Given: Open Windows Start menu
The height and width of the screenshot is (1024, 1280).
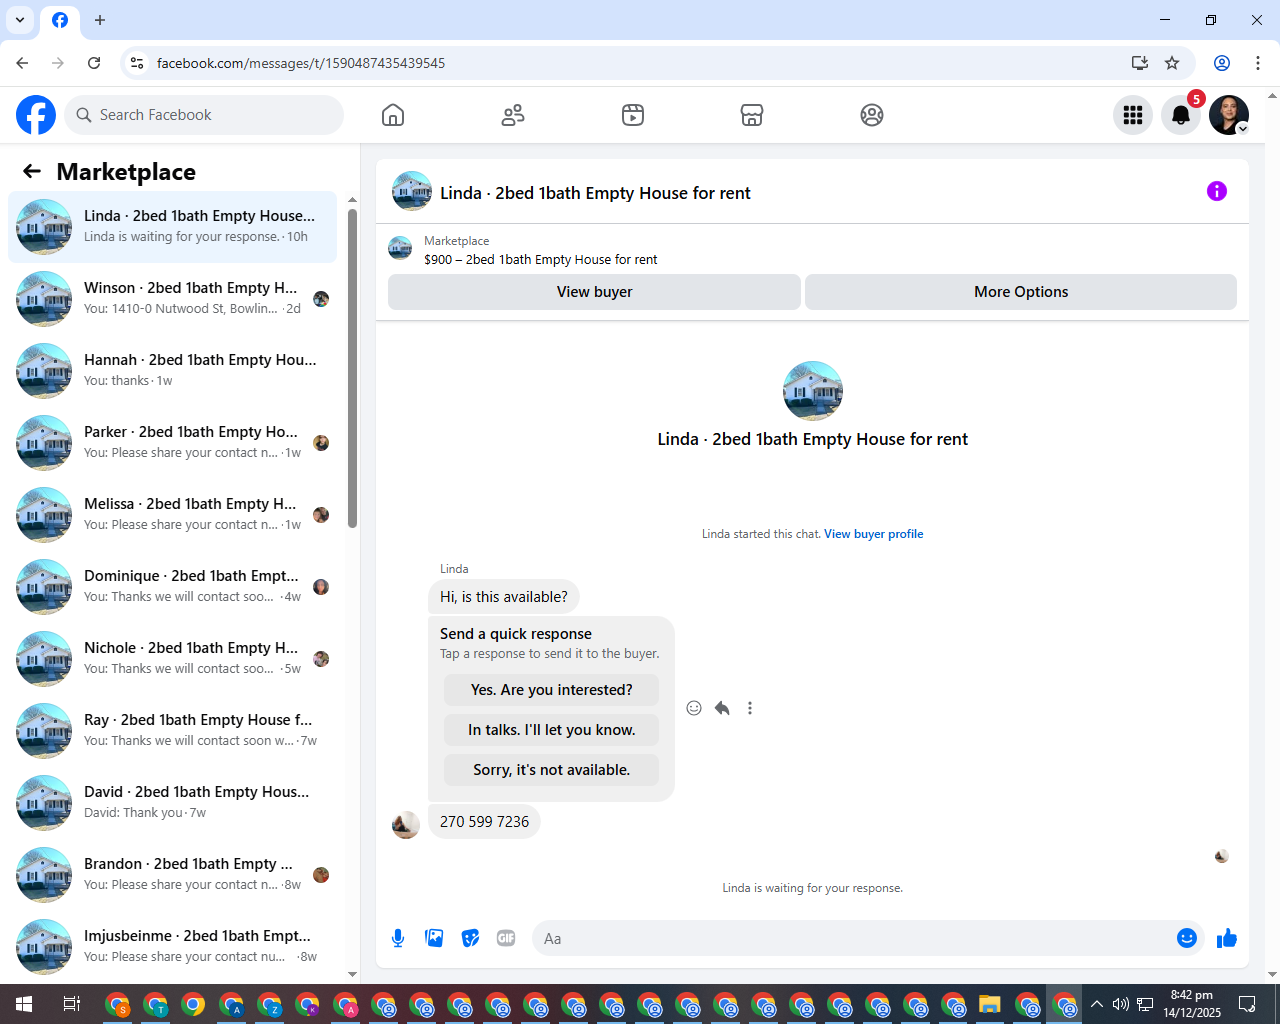Looking at the screenshot, I should click(x=24, y=1004).
